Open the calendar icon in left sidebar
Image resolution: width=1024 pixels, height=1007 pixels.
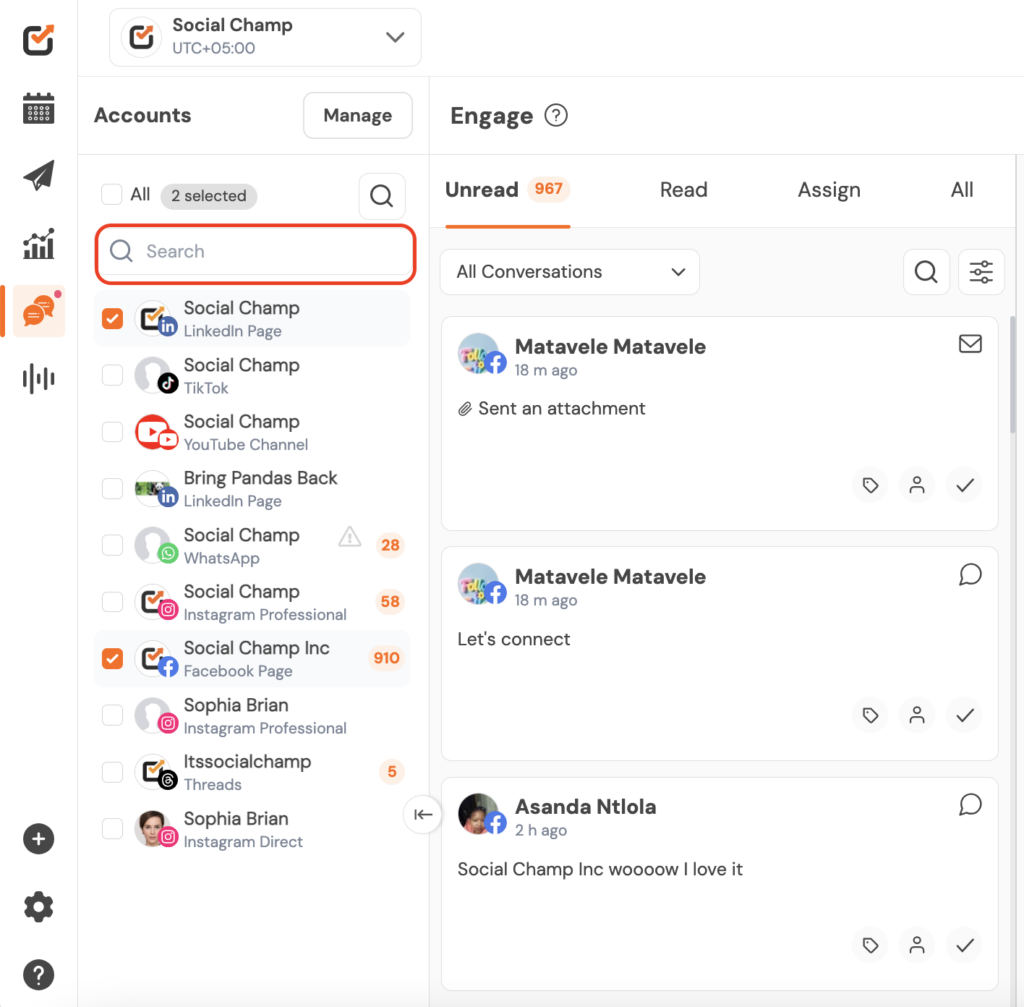(x=38, y=108)
